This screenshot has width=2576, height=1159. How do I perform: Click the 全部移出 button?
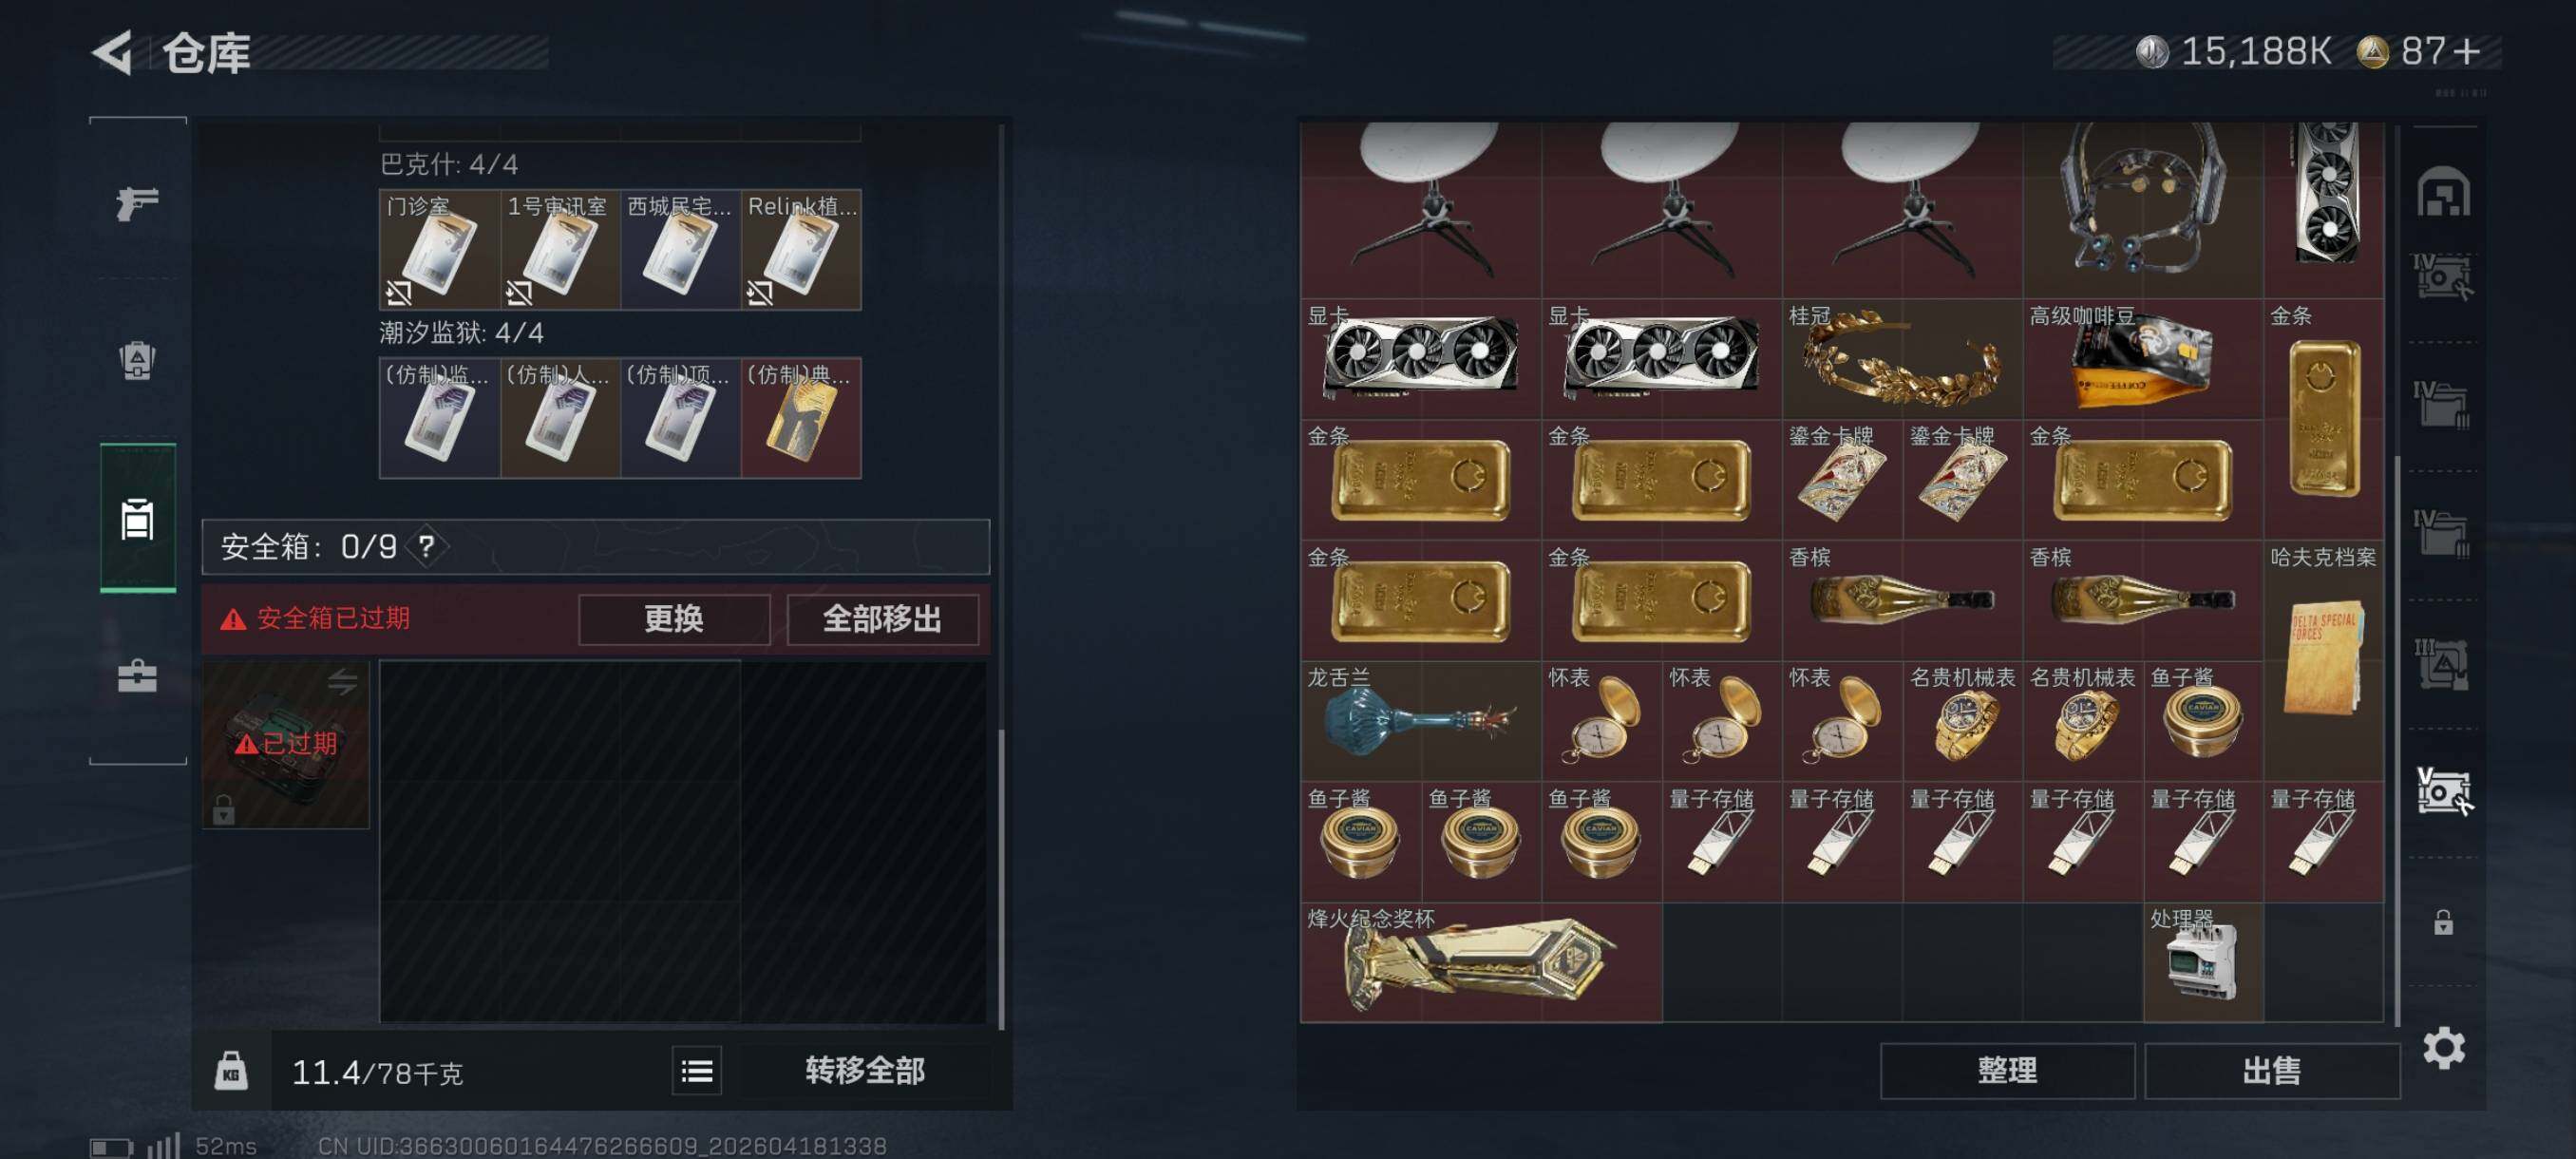882,619
